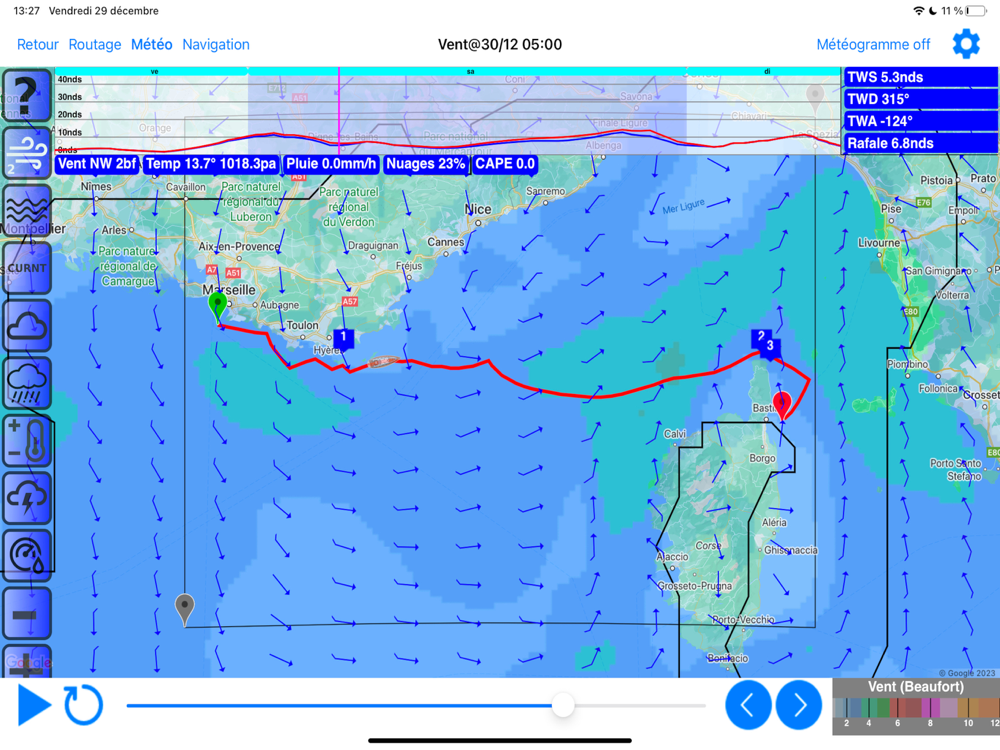This screenshot has width=1000, height=750.
Task: Tap the Nice city label on map
Action: pos(478,209)
